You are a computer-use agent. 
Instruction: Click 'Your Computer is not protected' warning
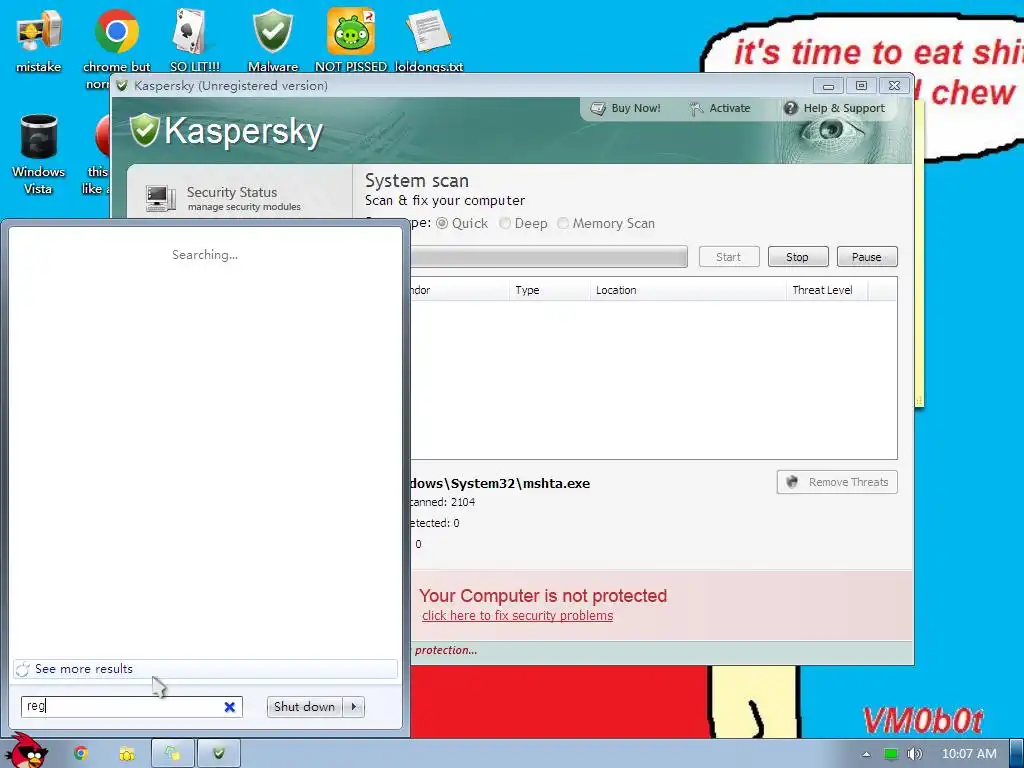click(x=543, y=596)
